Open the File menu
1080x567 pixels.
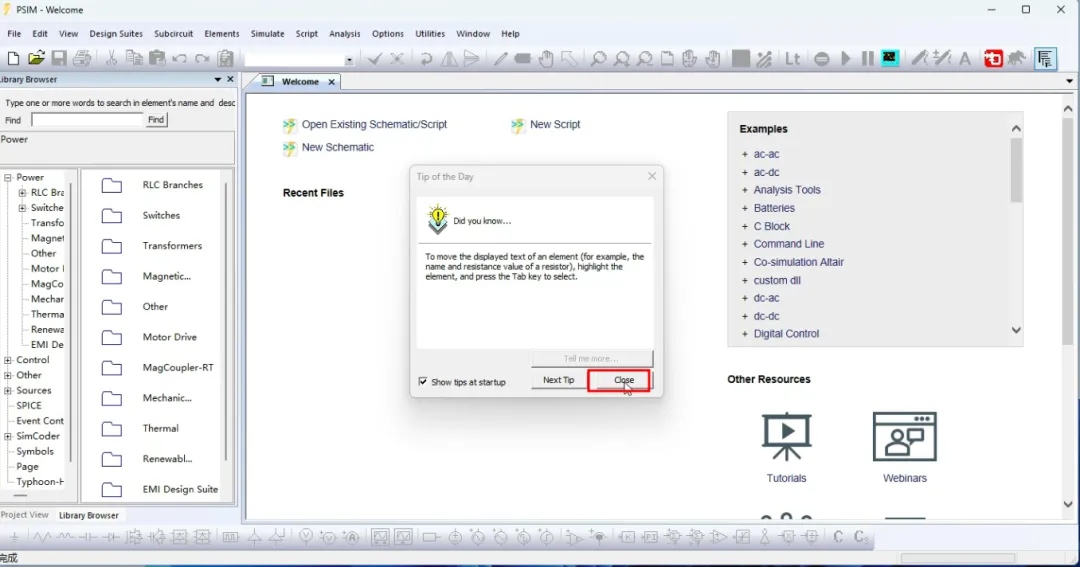(x=14, y=34)
